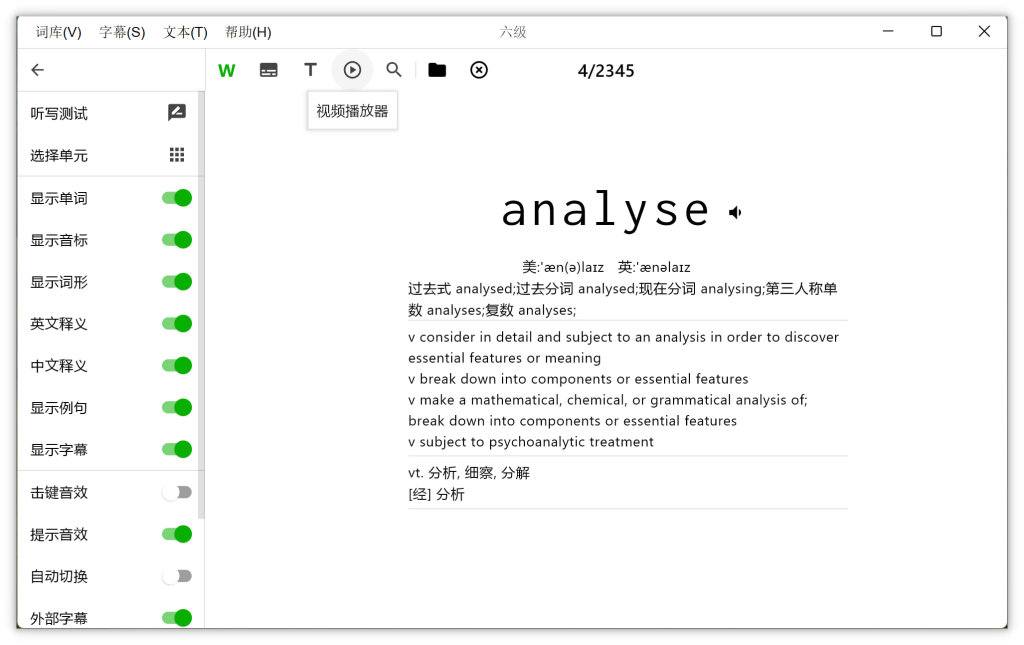1024x645 pixels.
Task: Click the search magnifier icon
Action: click(x=394, y=70)
